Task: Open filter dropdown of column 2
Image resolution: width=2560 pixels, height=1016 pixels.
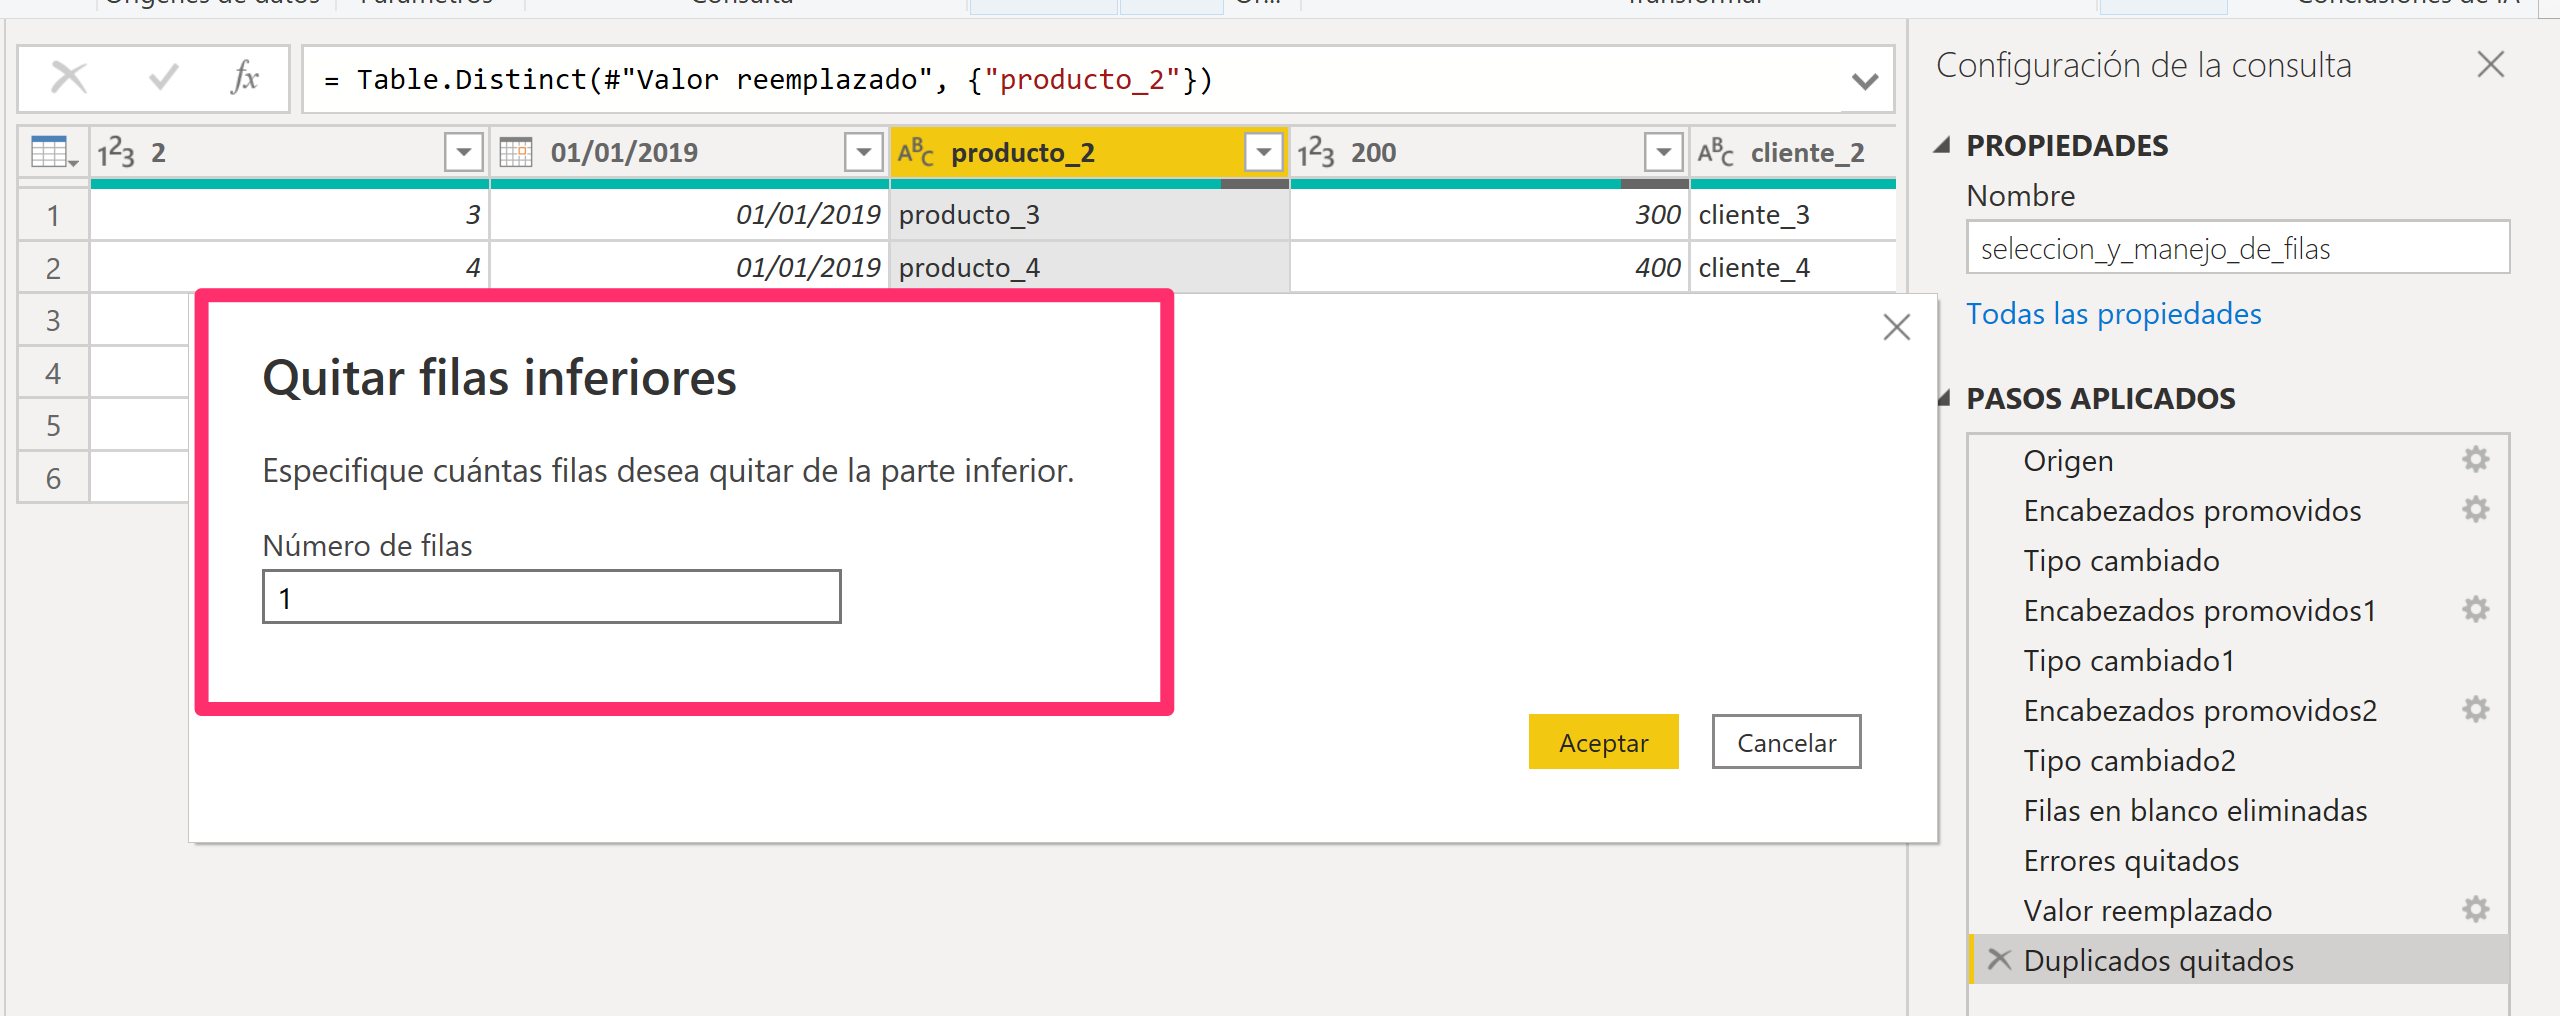Action: (x=464, y=152)
